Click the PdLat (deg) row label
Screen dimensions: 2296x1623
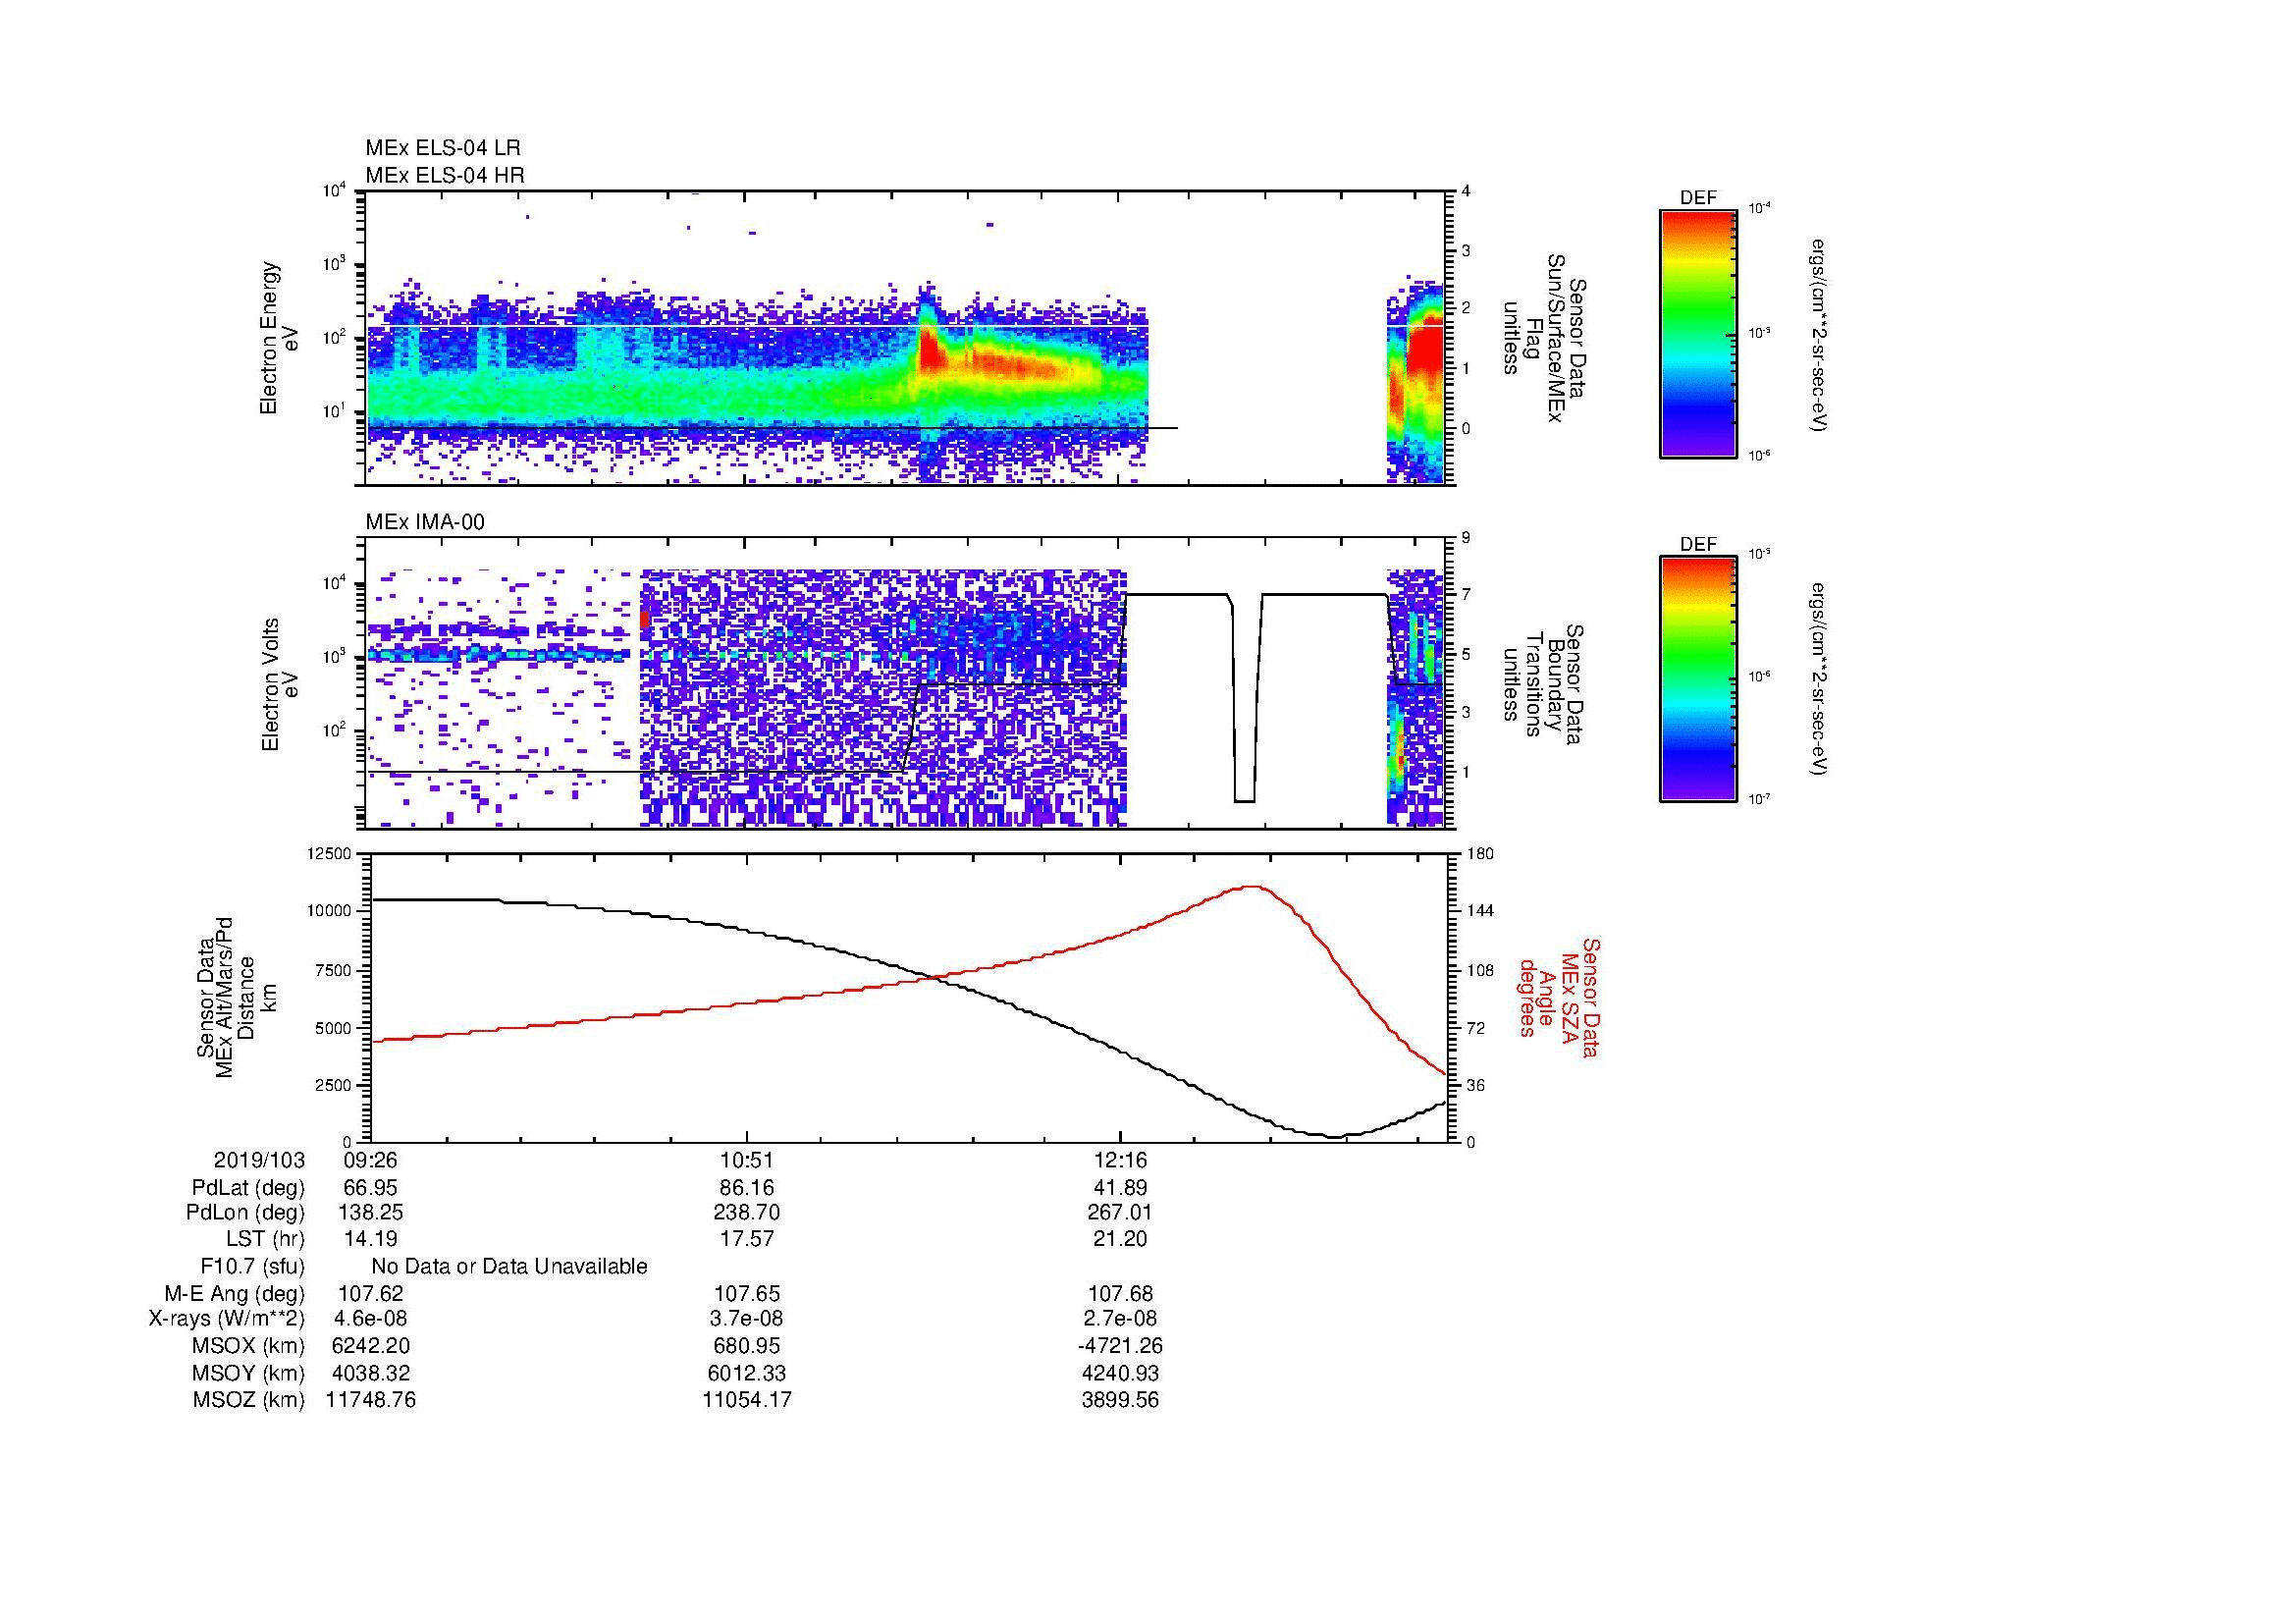[x=248, y=1188]
